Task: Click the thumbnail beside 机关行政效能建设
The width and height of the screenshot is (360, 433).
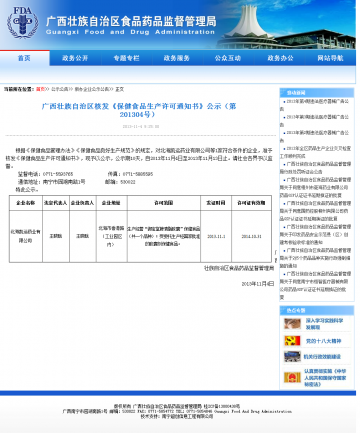Action: pos(292,357)
